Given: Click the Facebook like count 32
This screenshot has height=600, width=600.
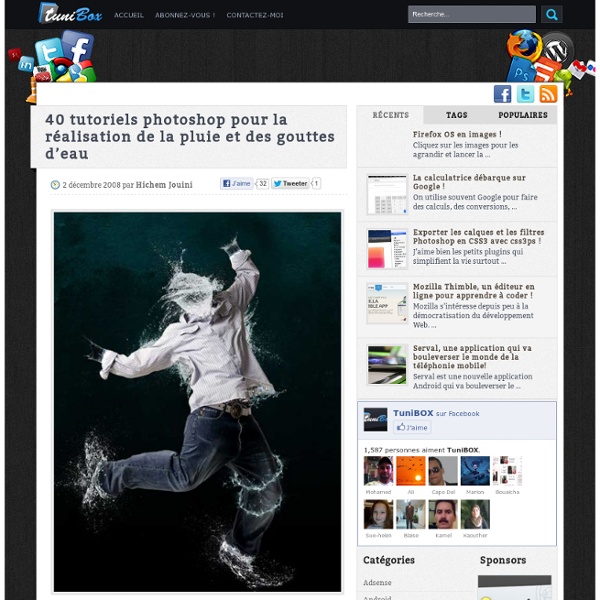Looking at the screenshot, I should (x=262, y=184).
